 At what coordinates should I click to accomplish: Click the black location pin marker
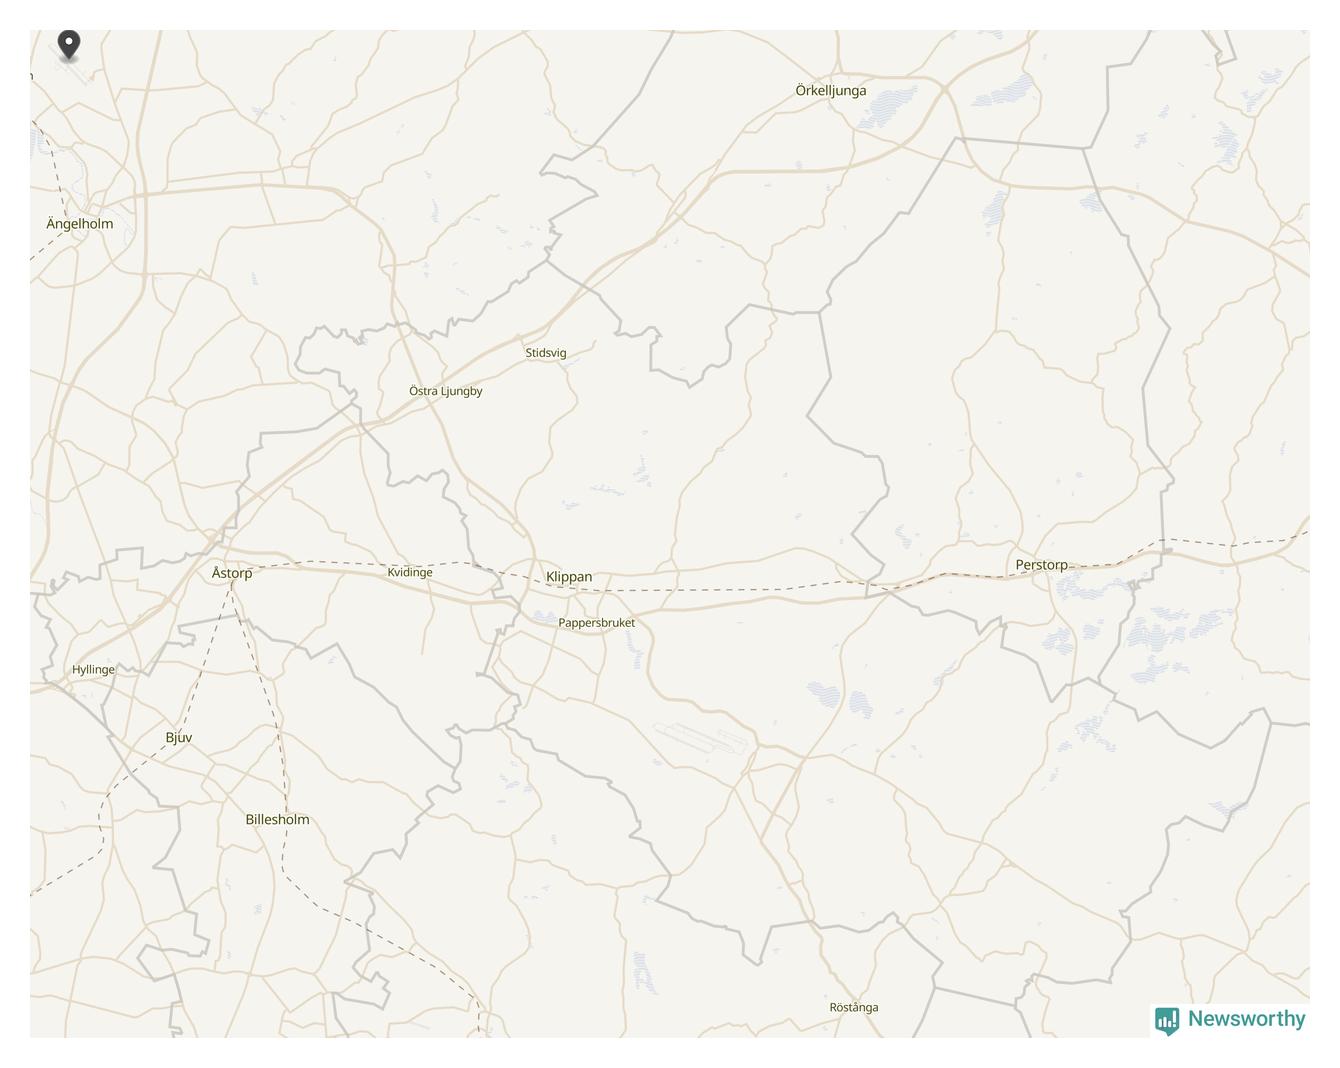[x=69, y=45]
